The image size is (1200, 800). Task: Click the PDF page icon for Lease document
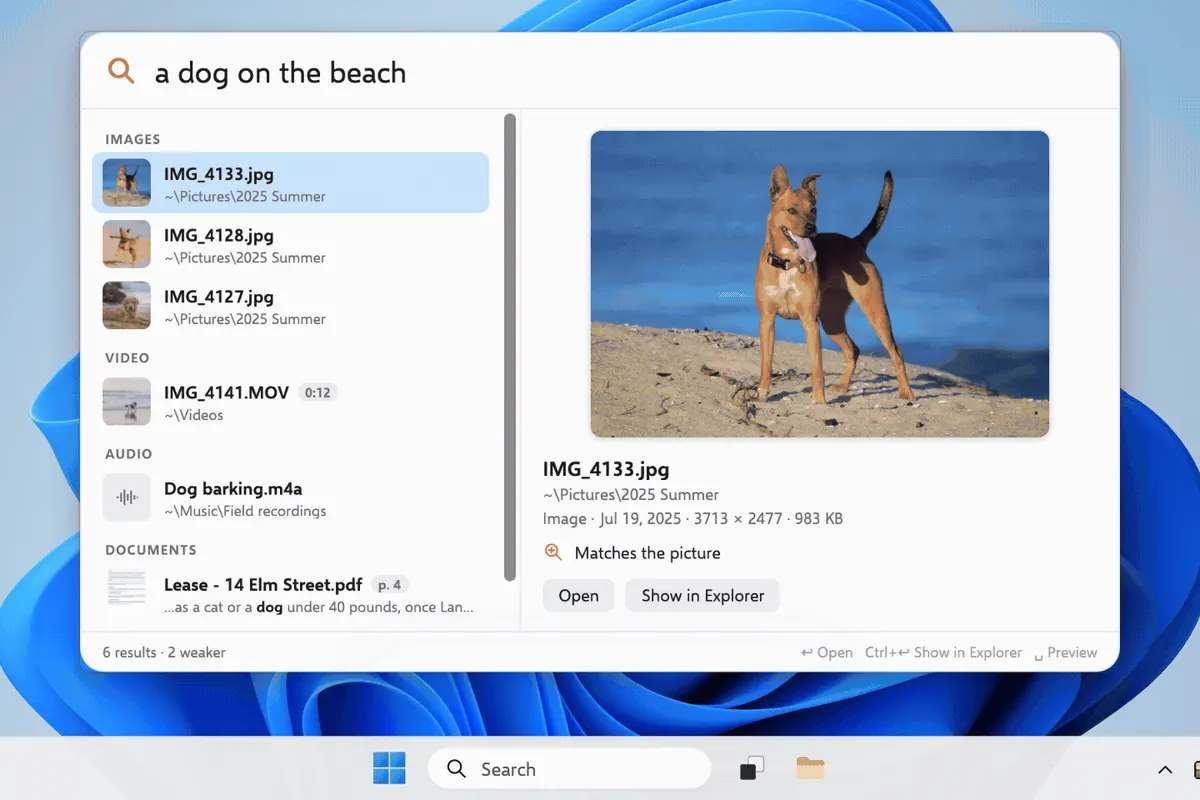tap(127, 589)
